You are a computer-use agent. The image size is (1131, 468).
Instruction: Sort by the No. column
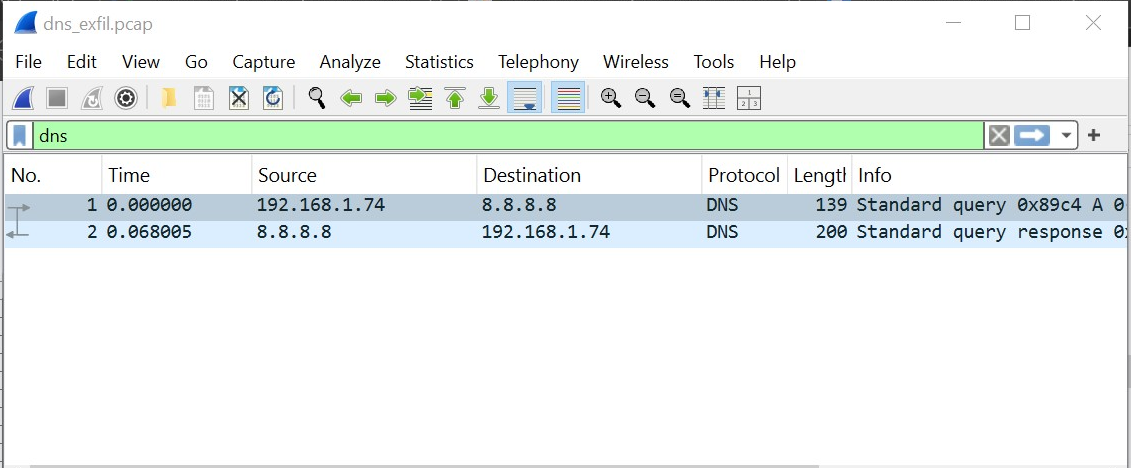click(x=53, y=175)
